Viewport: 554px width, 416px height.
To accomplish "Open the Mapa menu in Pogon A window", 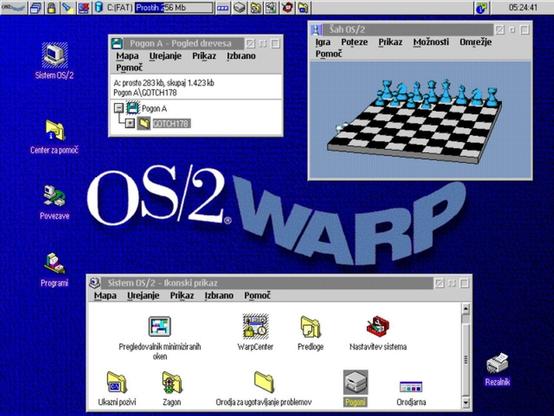I will pos(127,56).
